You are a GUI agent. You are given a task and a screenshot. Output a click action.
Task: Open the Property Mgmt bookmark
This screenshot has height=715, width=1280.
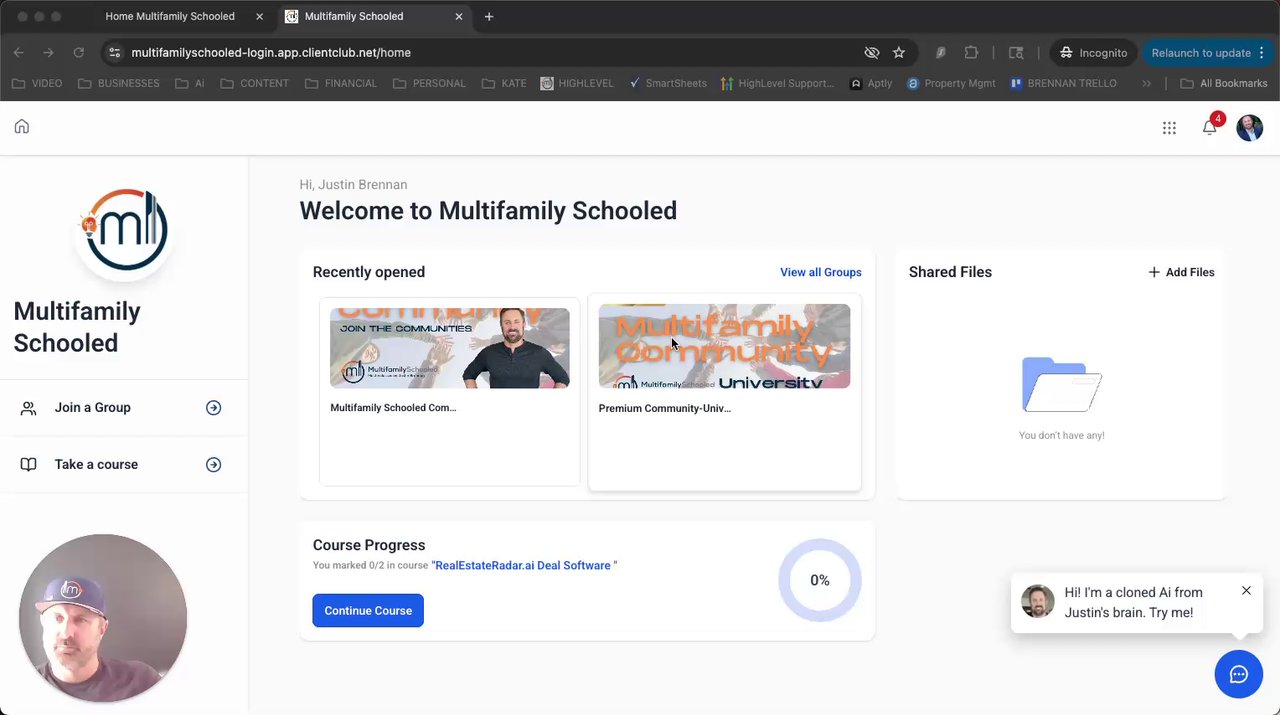[x=951, y=83]
